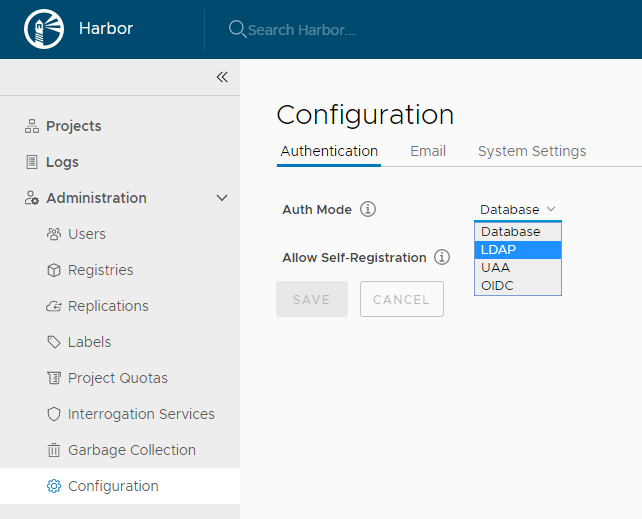The height and width of the screenshot is (519, 642).
Task: Show Auth Mode info tooltip icon
Action: click(368, 209)
